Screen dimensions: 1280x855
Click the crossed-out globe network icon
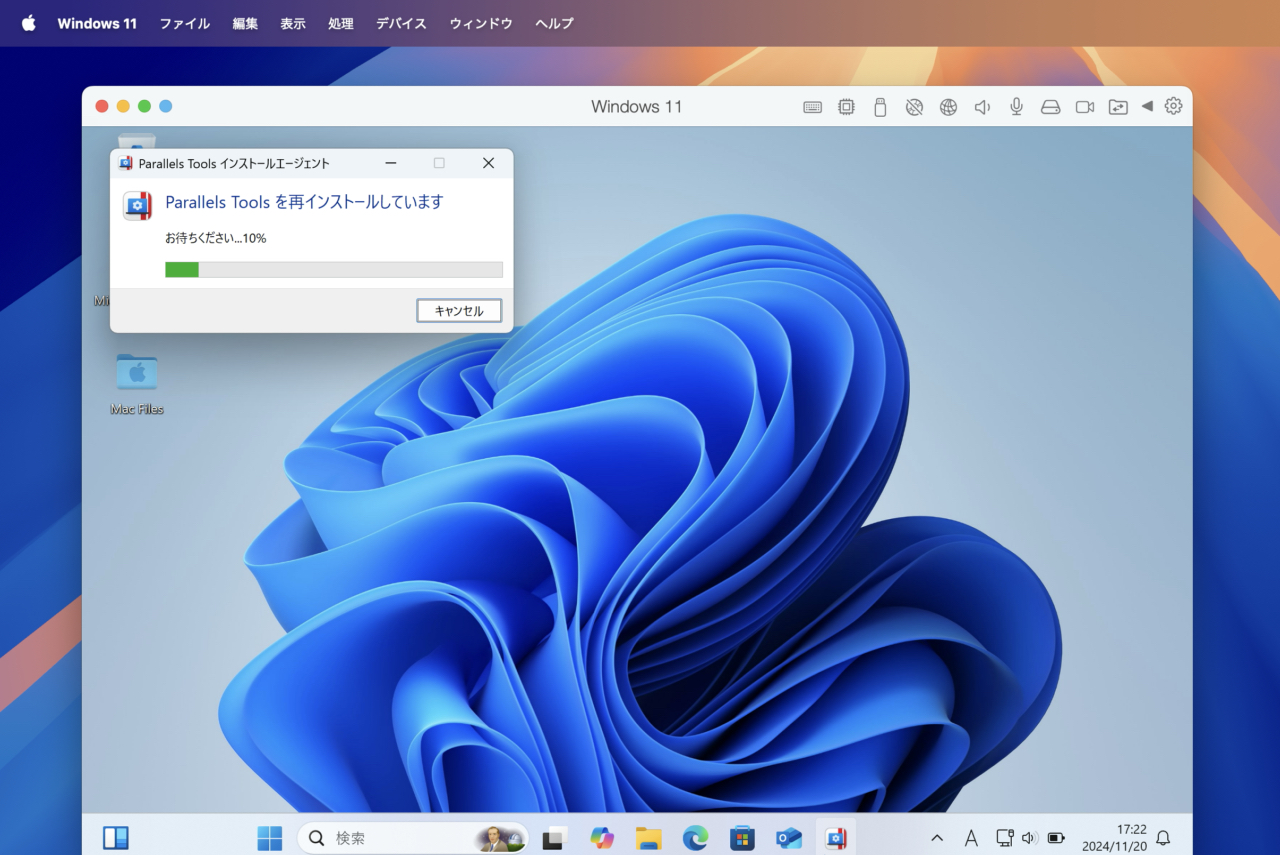tap(914, 107)
